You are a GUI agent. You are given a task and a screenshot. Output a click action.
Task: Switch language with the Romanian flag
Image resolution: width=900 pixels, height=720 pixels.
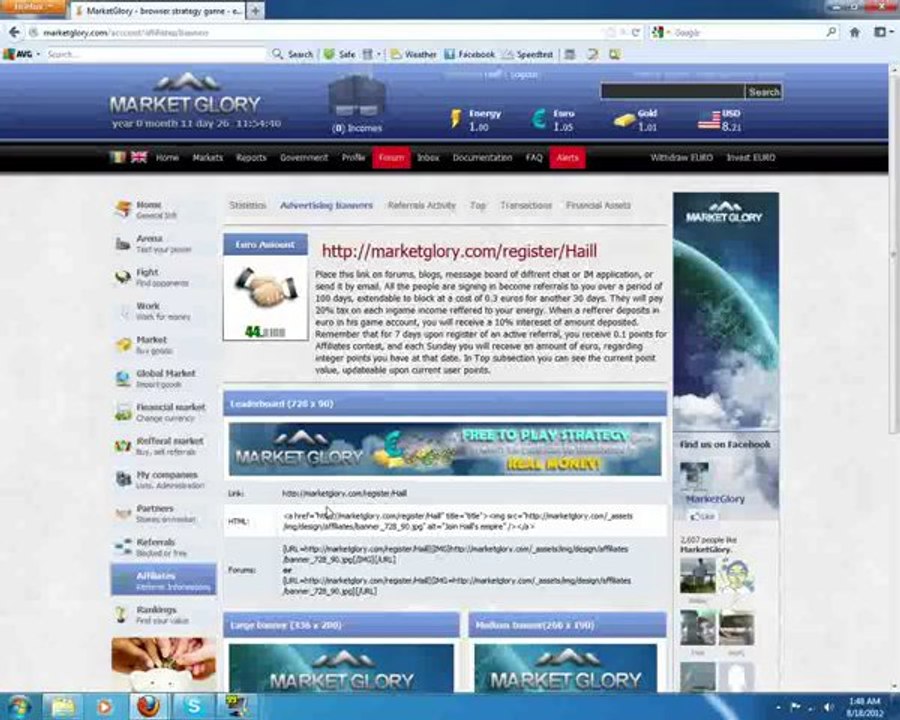(x=118, y=157)
